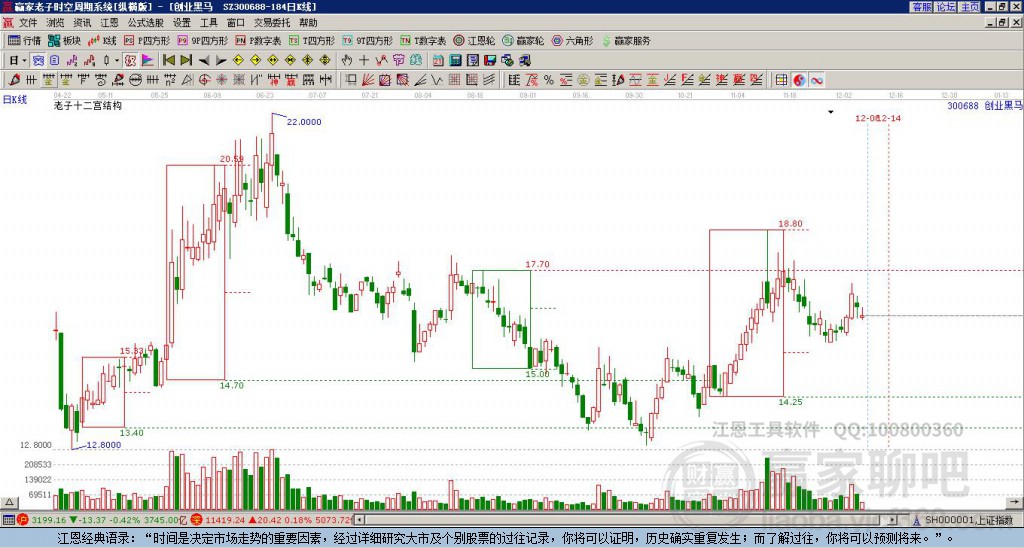The image size is (1024, 548).
Task: Click the chart's small black dropdown triangle
Action: point(831,112)
